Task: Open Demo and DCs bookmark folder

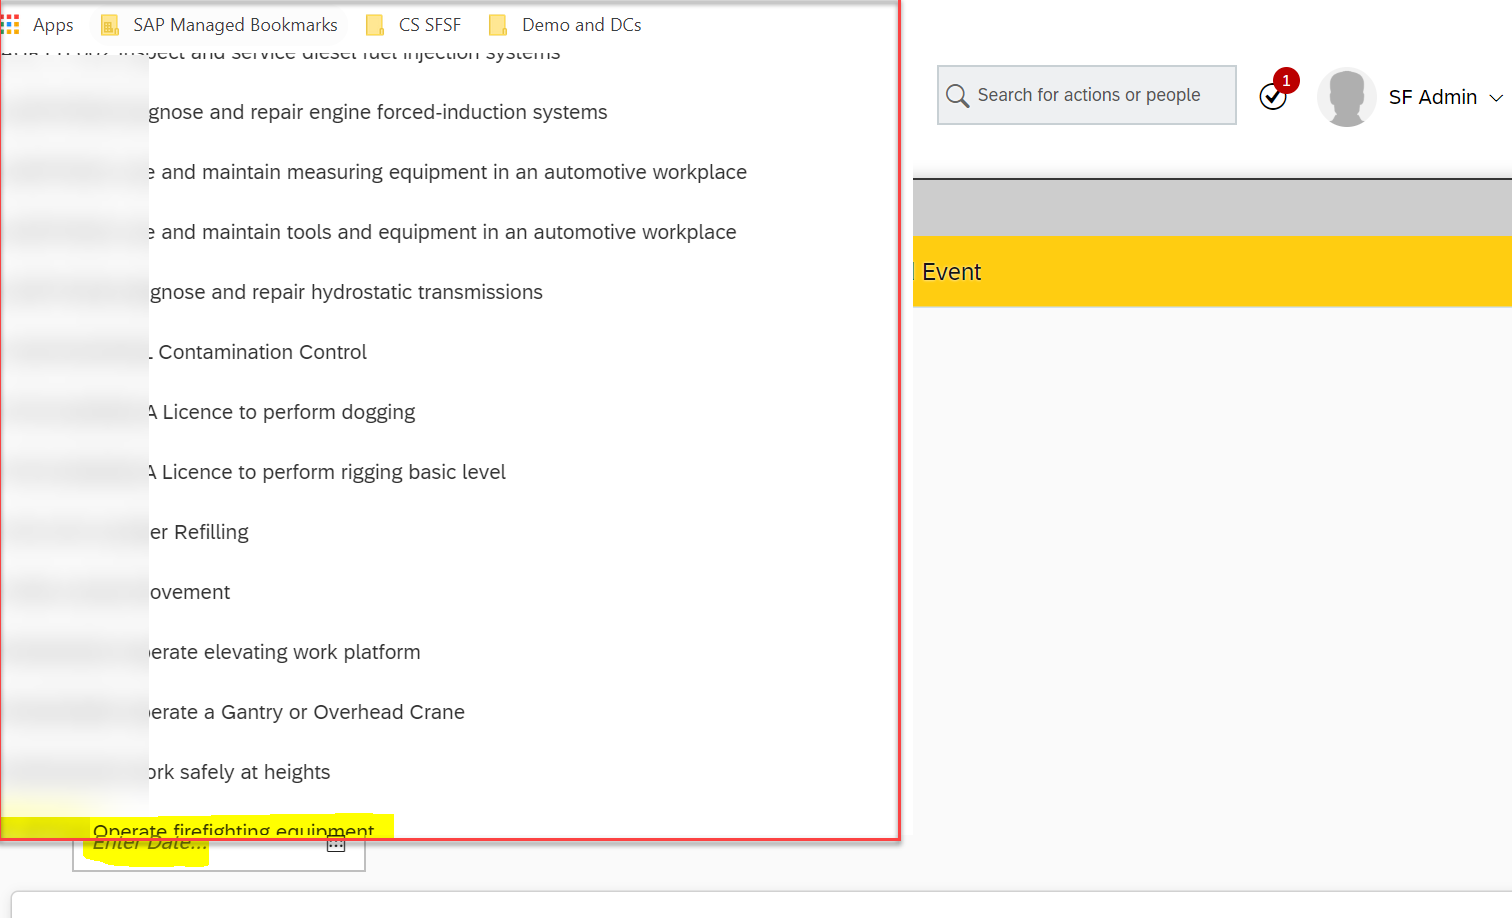Action: [566, 24]
